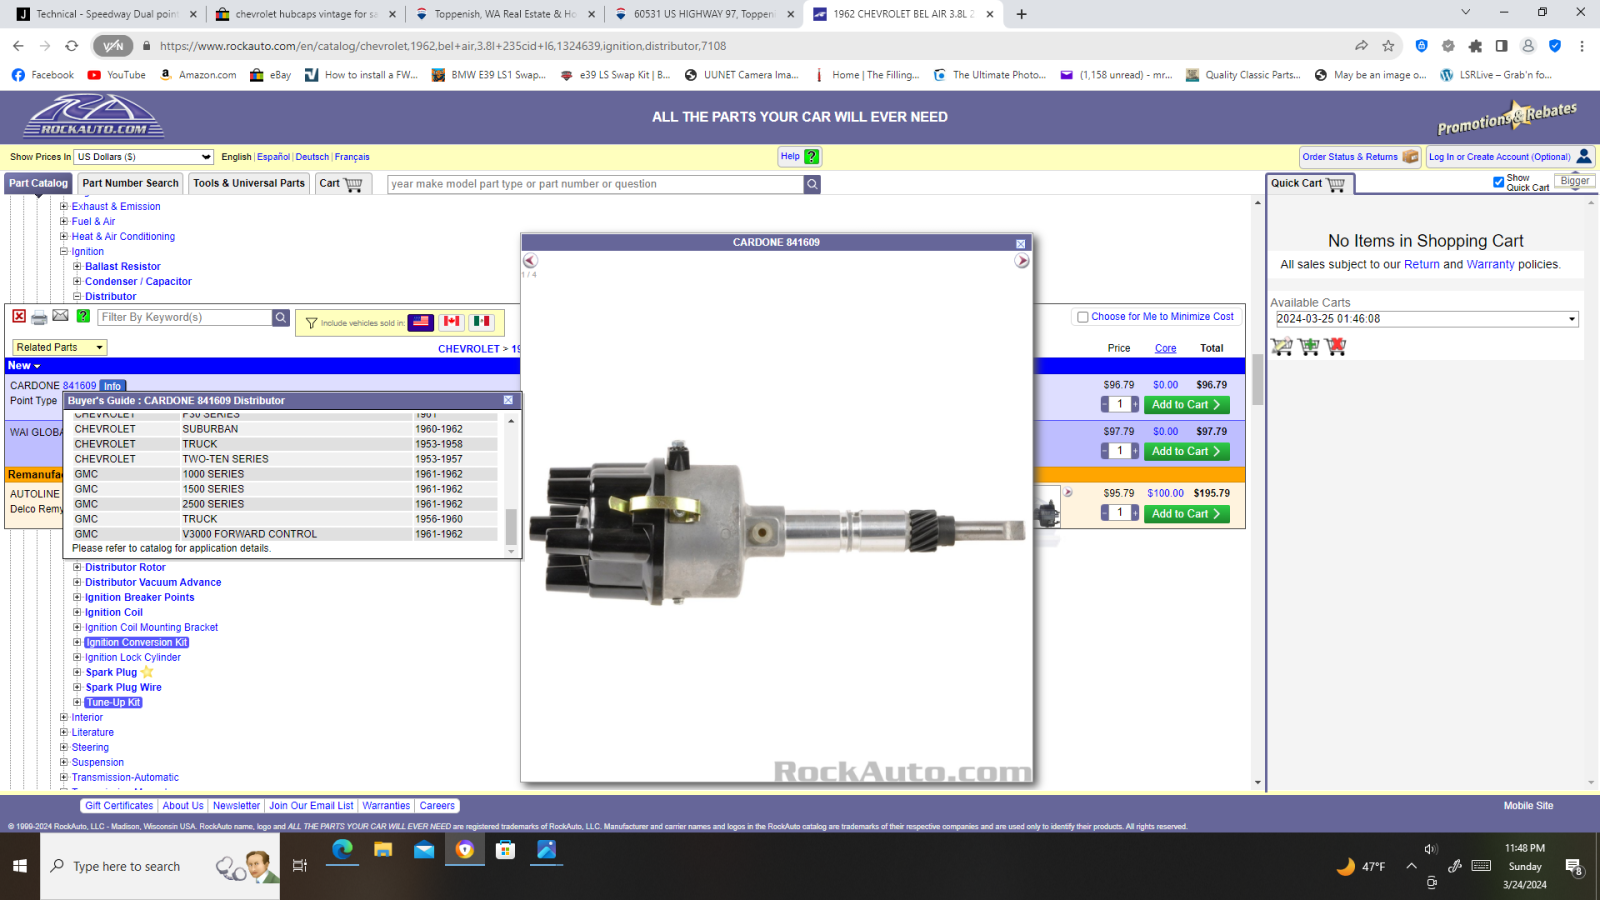The height and width of the screenshot is (900, 1600).
Task: Open the Cart tab
Action: click(342, 183)
